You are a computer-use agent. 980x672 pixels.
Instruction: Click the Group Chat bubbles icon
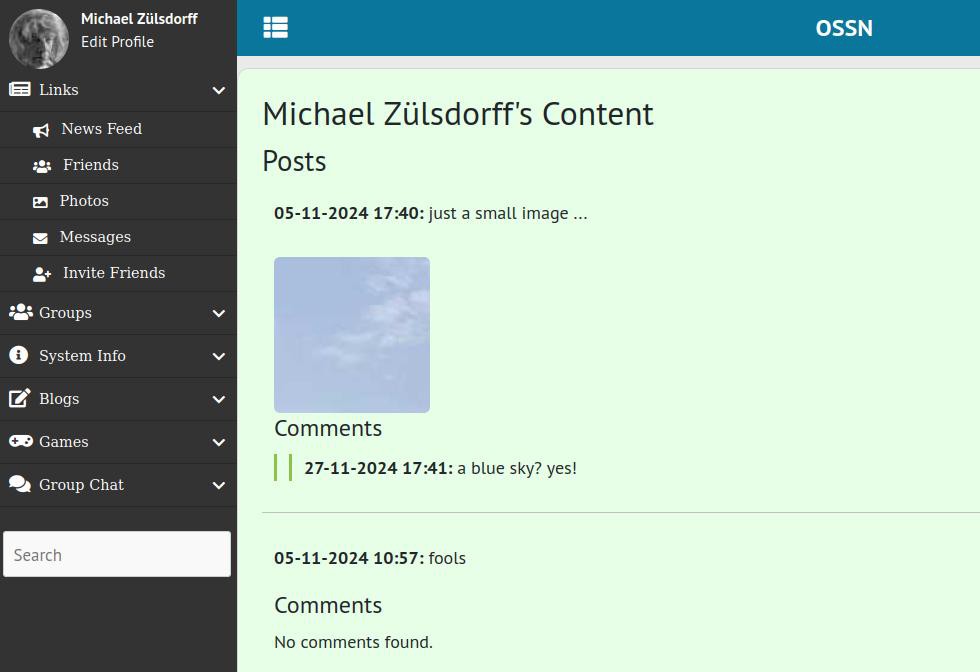tap(20, 484)
